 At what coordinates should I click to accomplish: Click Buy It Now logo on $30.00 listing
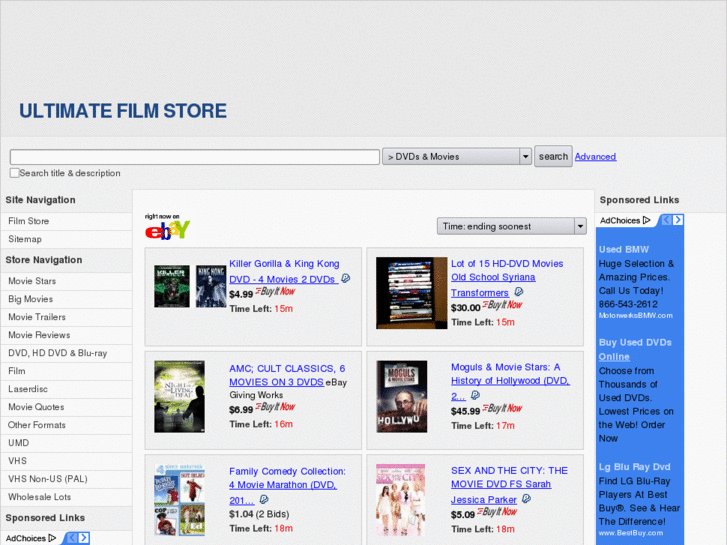click(x=502, y=305)
